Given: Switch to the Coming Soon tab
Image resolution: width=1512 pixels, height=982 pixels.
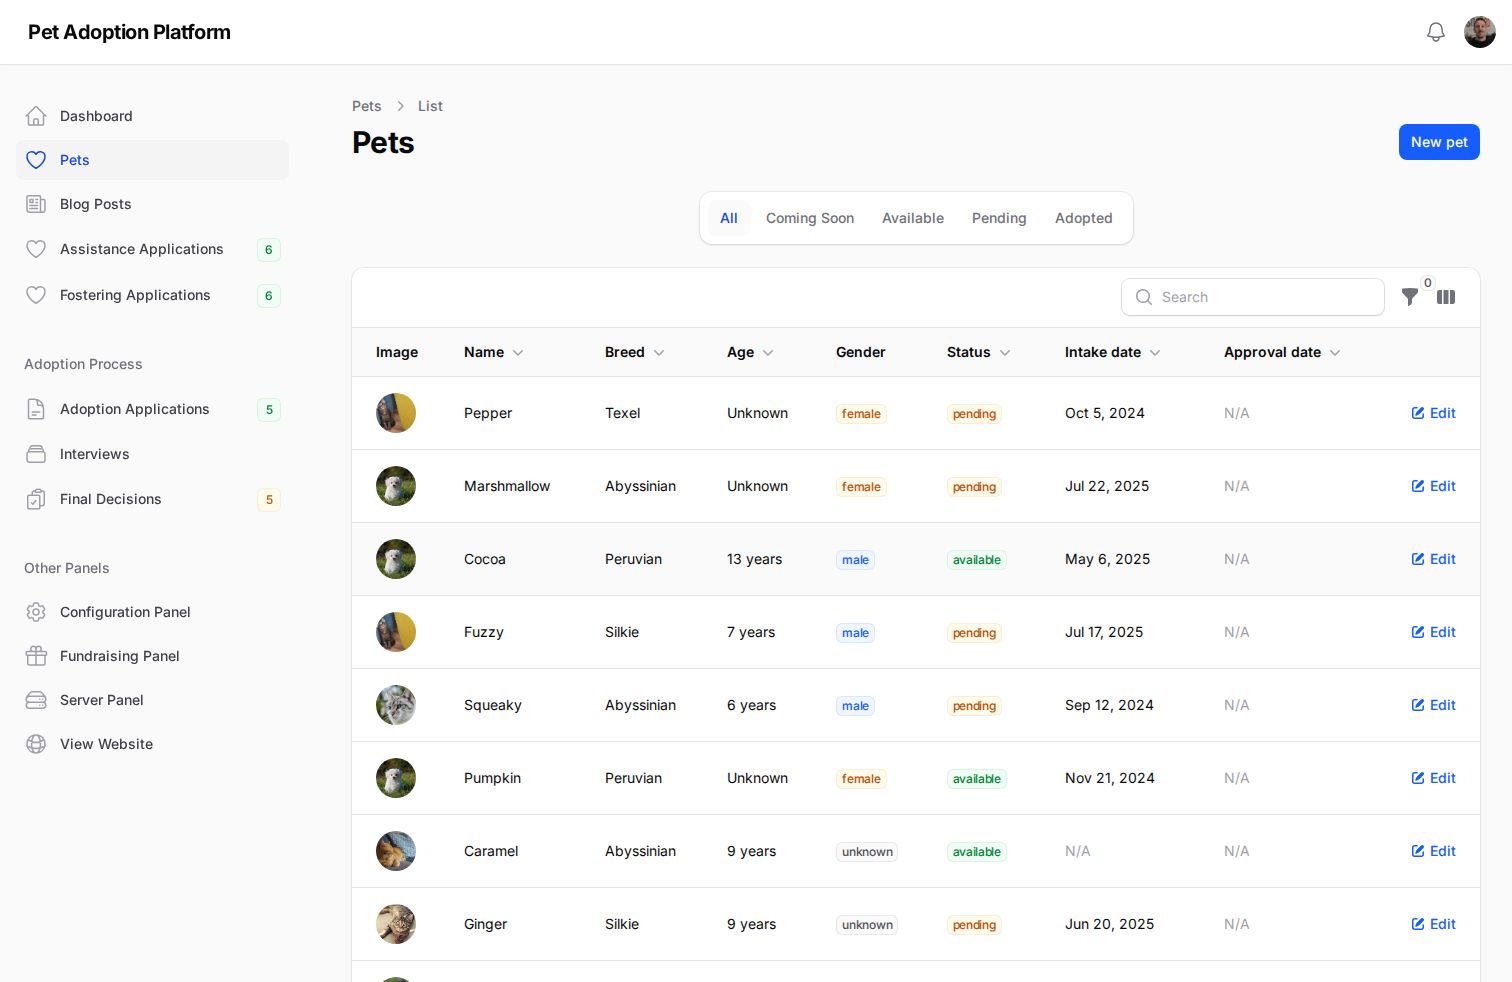Looking at the screenshot, I should click(x=810, y=218).
